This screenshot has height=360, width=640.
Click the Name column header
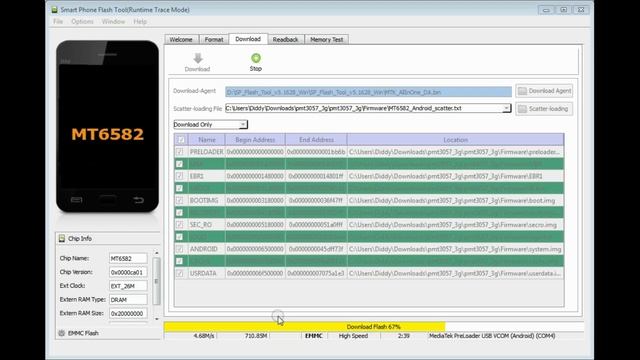207,140
